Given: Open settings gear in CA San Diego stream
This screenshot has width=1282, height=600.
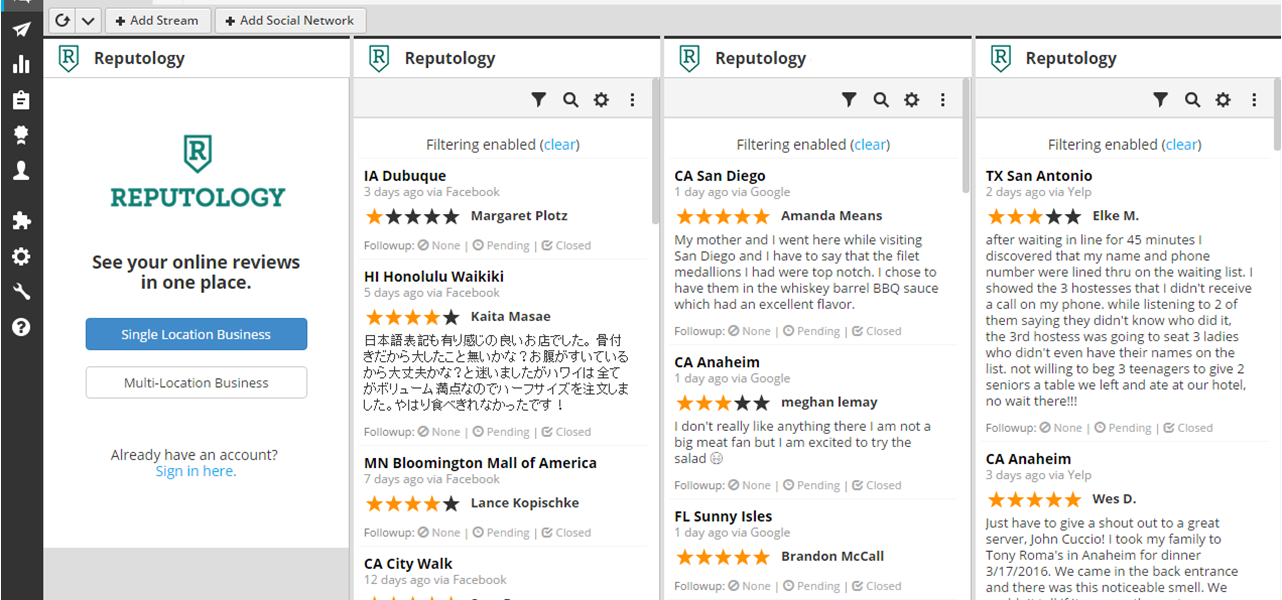Looking at the screenshot, I should 912,99.
